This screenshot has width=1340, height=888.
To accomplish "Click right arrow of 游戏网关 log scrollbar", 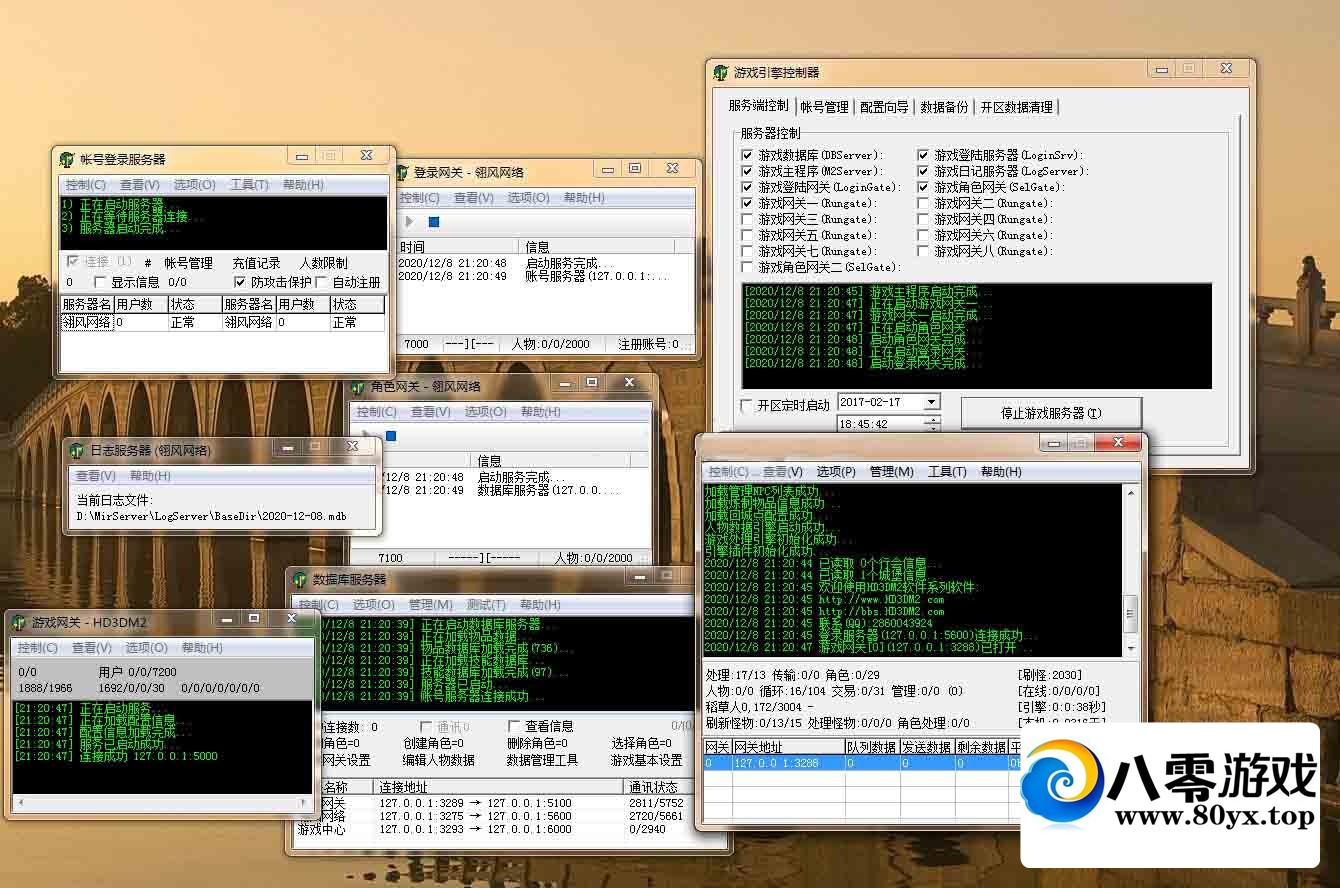I will pos(304,803).
